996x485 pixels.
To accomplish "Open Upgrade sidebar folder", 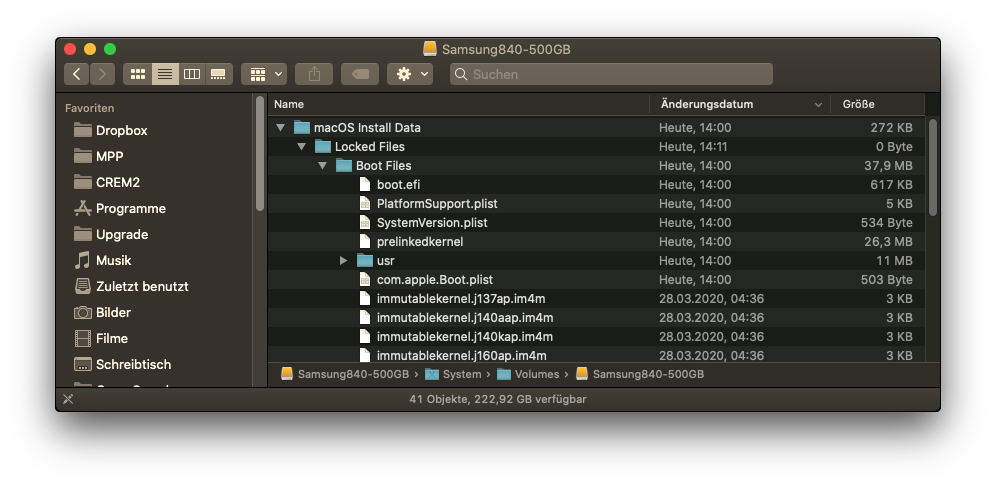I will [111, 235].
